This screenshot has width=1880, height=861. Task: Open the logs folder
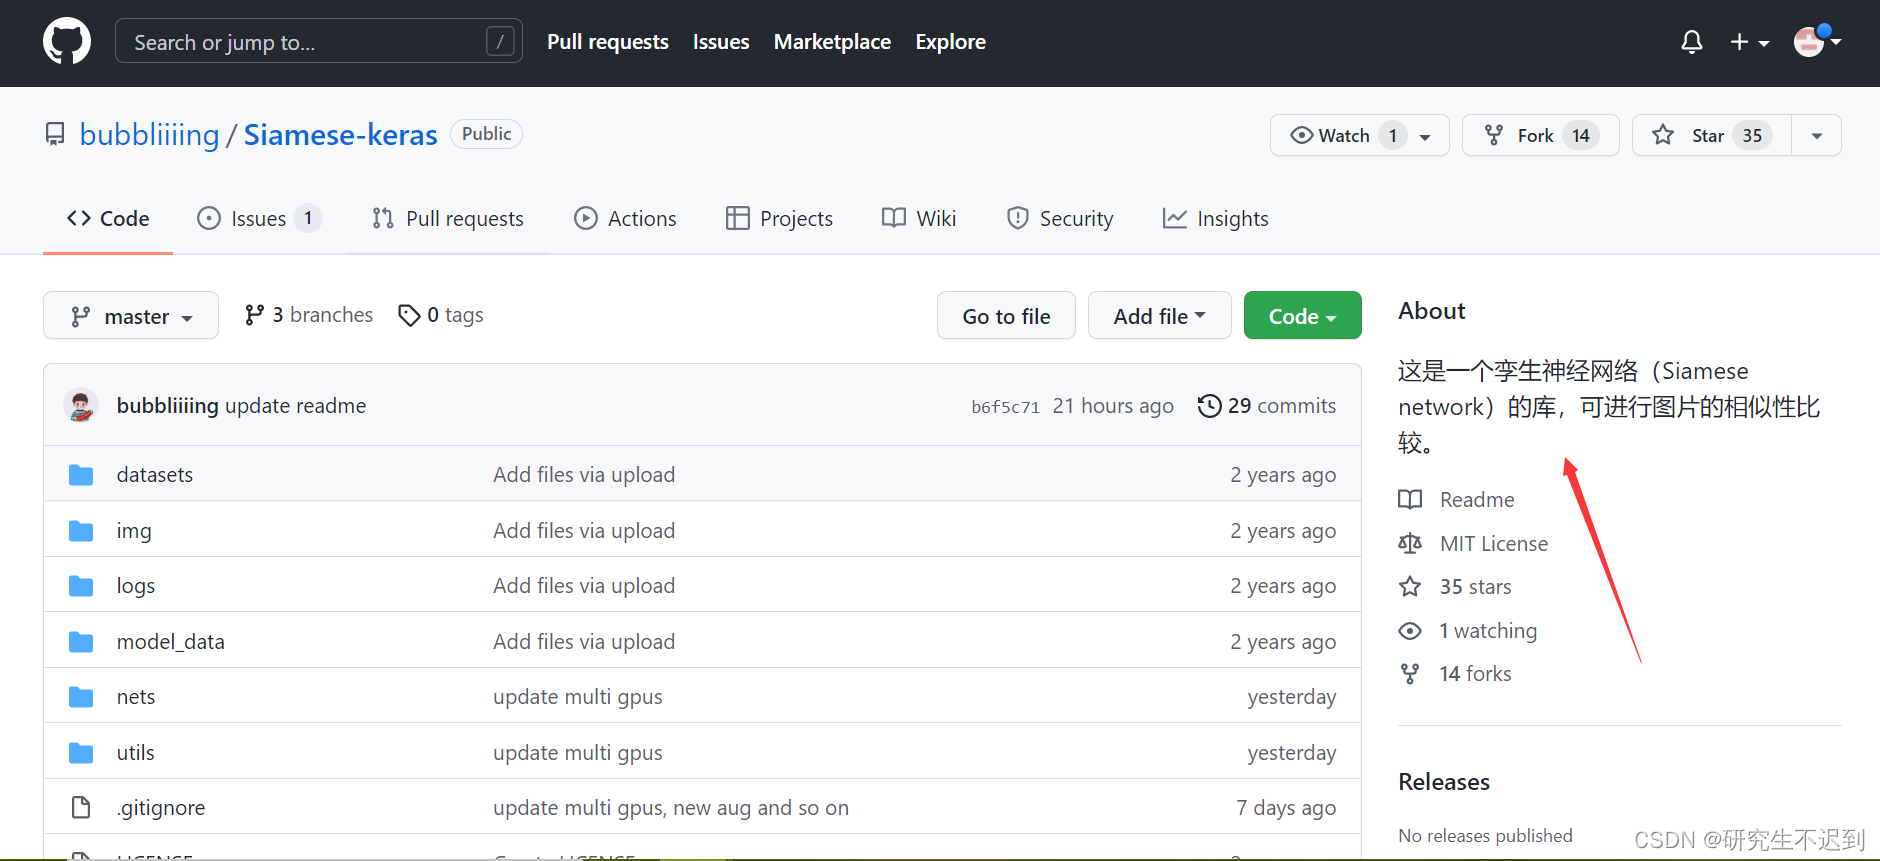point(136,586)
